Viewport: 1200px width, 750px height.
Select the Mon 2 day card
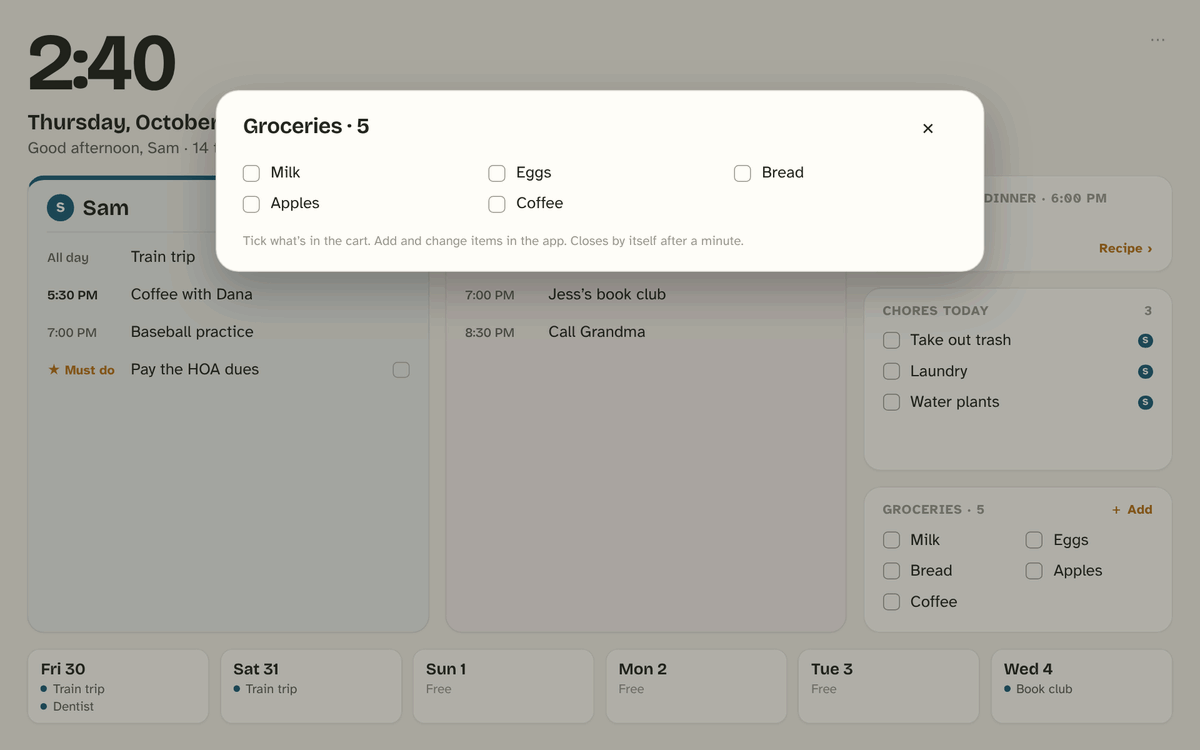tap(695, 687)
